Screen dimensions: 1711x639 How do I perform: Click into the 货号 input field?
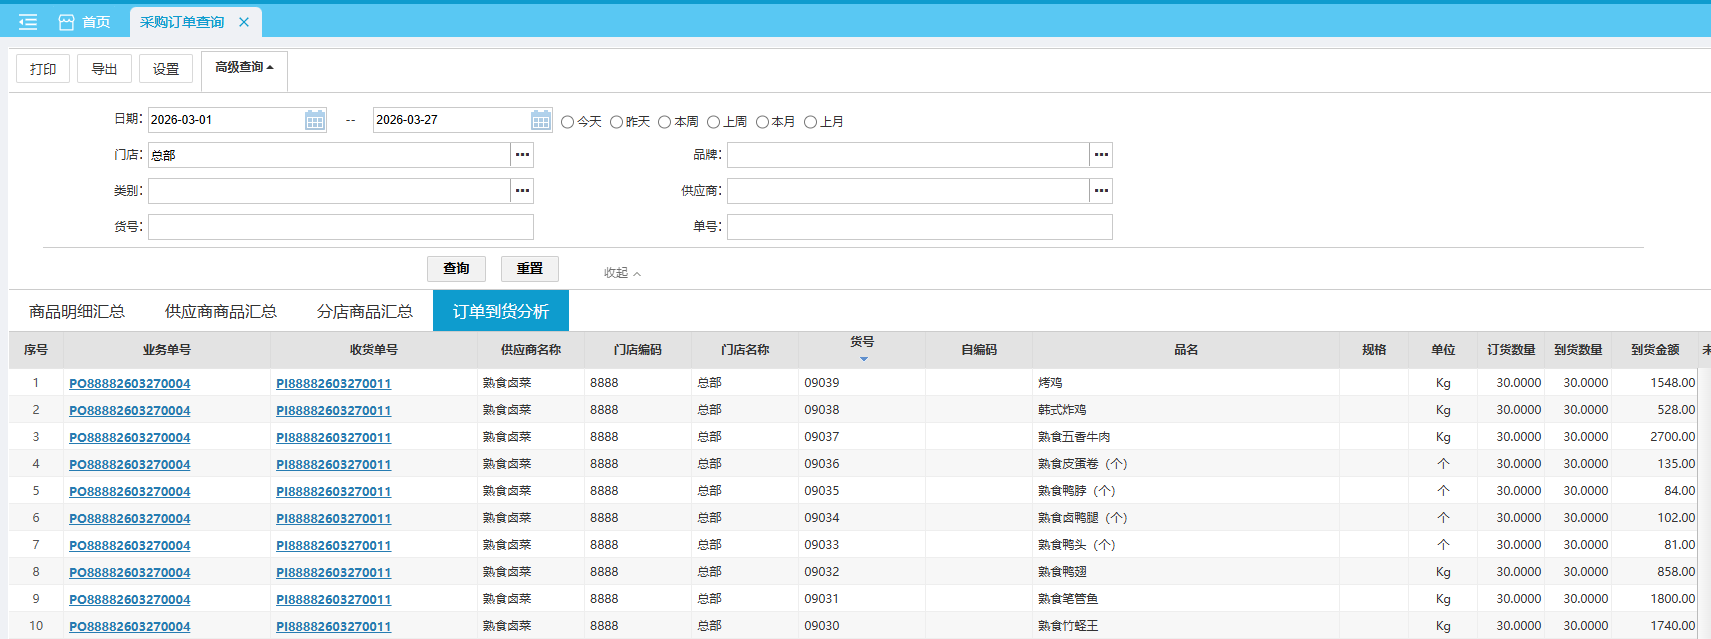click(x=340, y=227)
